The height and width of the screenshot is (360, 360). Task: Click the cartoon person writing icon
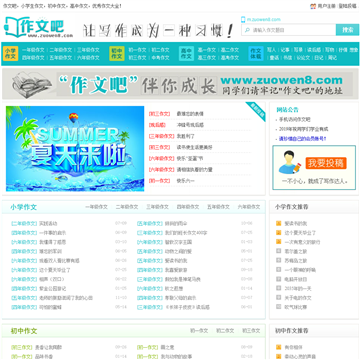click(290, 162)
